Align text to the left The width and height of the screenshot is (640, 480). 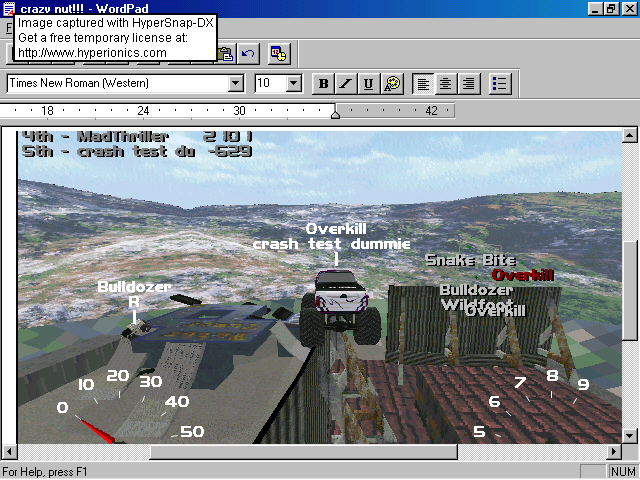(425, 84)
